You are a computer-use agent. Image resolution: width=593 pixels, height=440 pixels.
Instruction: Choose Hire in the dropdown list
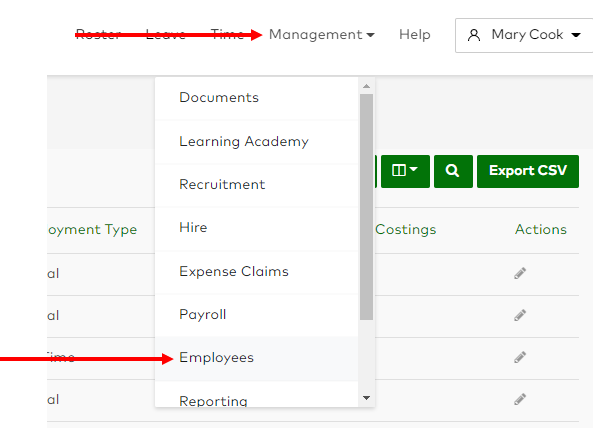256,228
